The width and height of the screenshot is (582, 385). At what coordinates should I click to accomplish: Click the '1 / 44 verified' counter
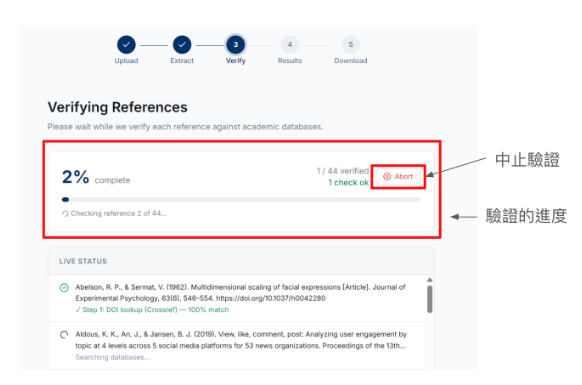[342, 171]
